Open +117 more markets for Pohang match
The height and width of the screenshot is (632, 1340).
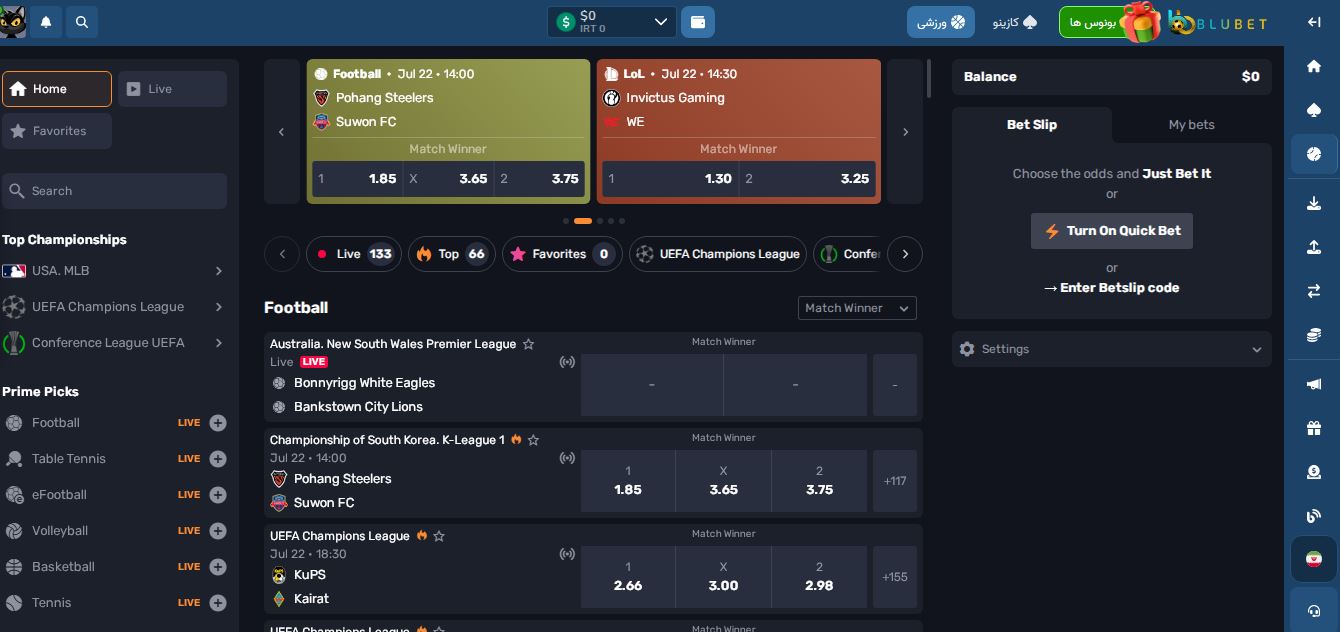coord(895,481)
